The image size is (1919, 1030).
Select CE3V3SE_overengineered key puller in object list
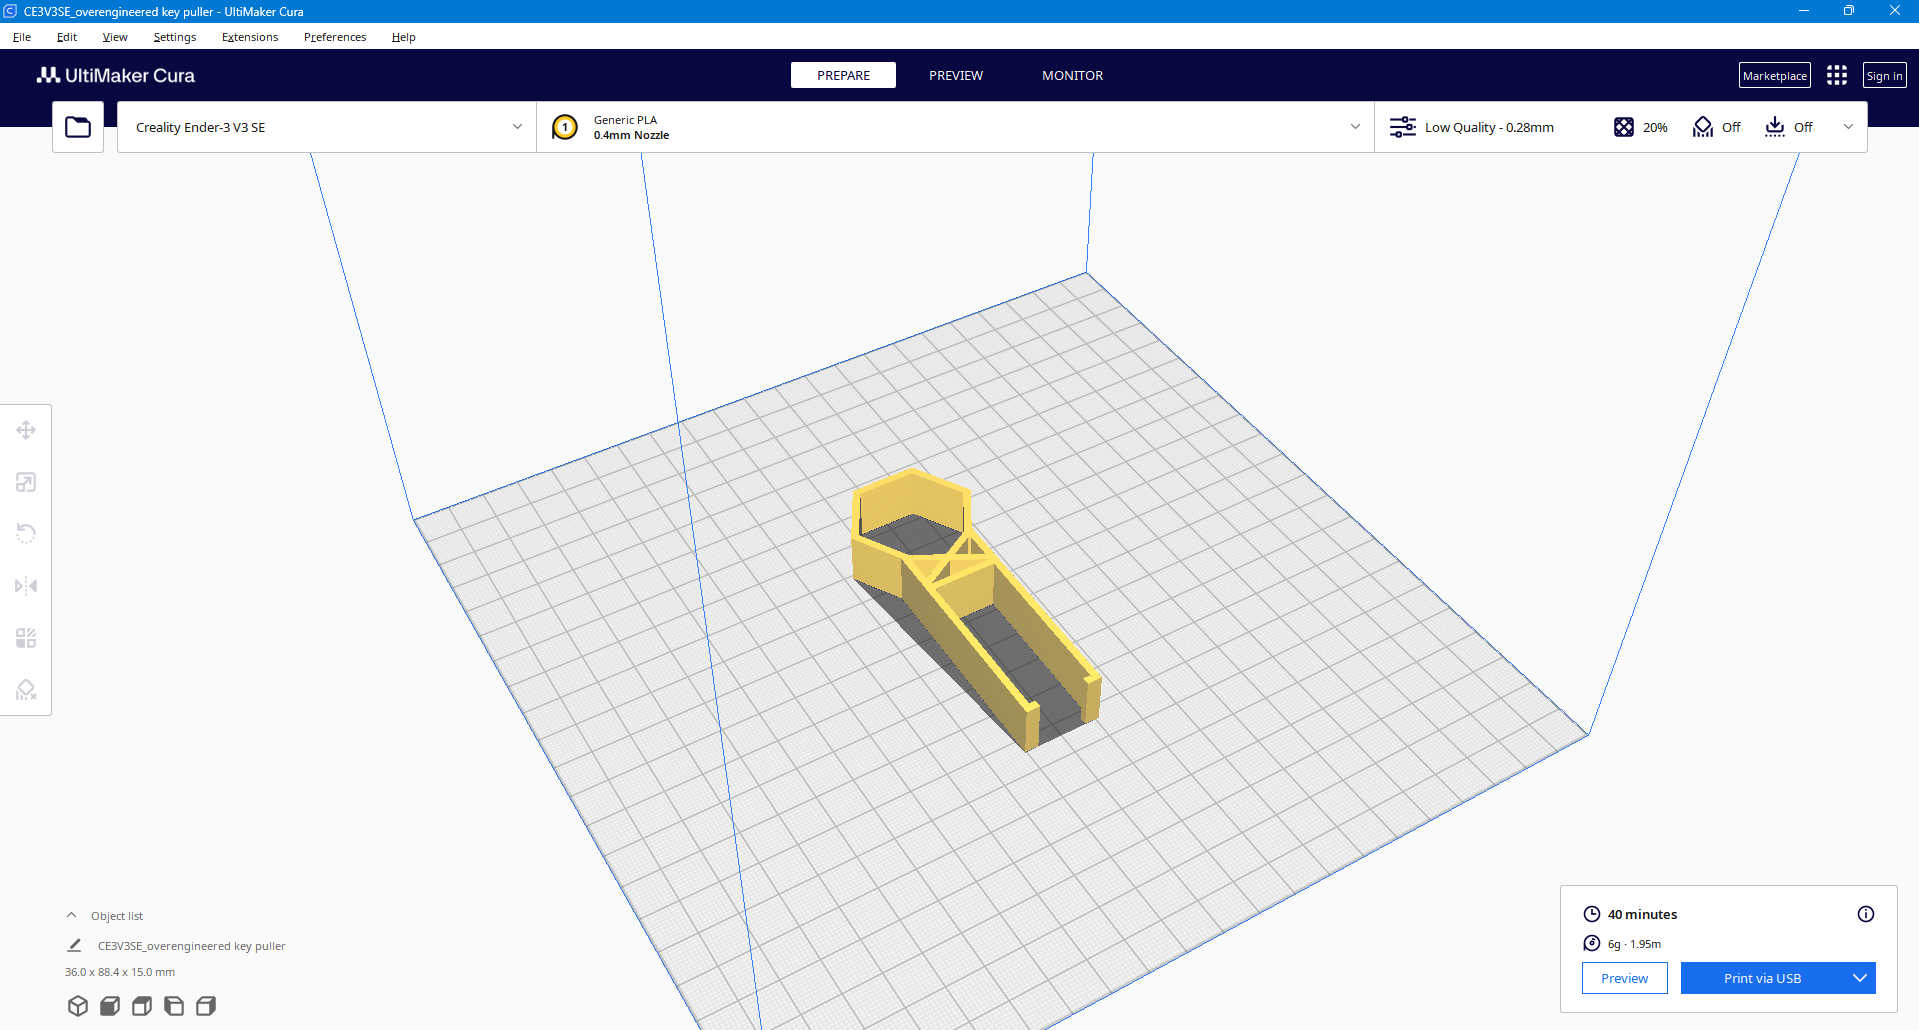tap(192, 946)
